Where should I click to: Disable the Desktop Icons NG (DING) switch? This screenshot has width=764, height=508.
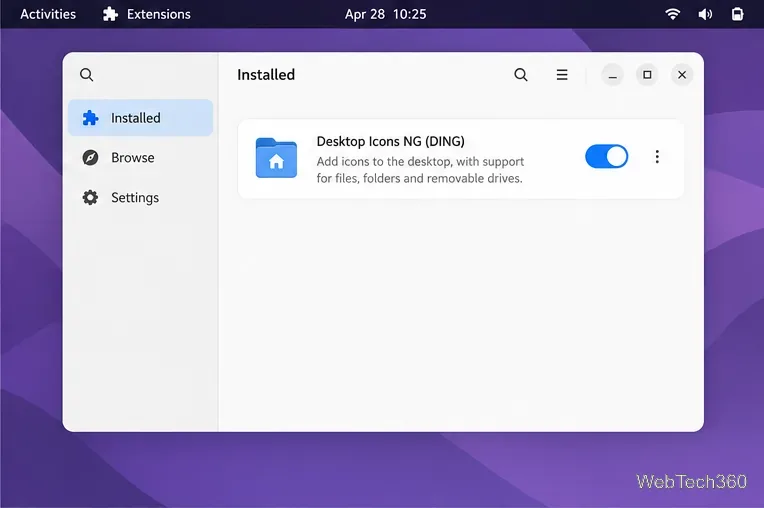pos(607,156)
